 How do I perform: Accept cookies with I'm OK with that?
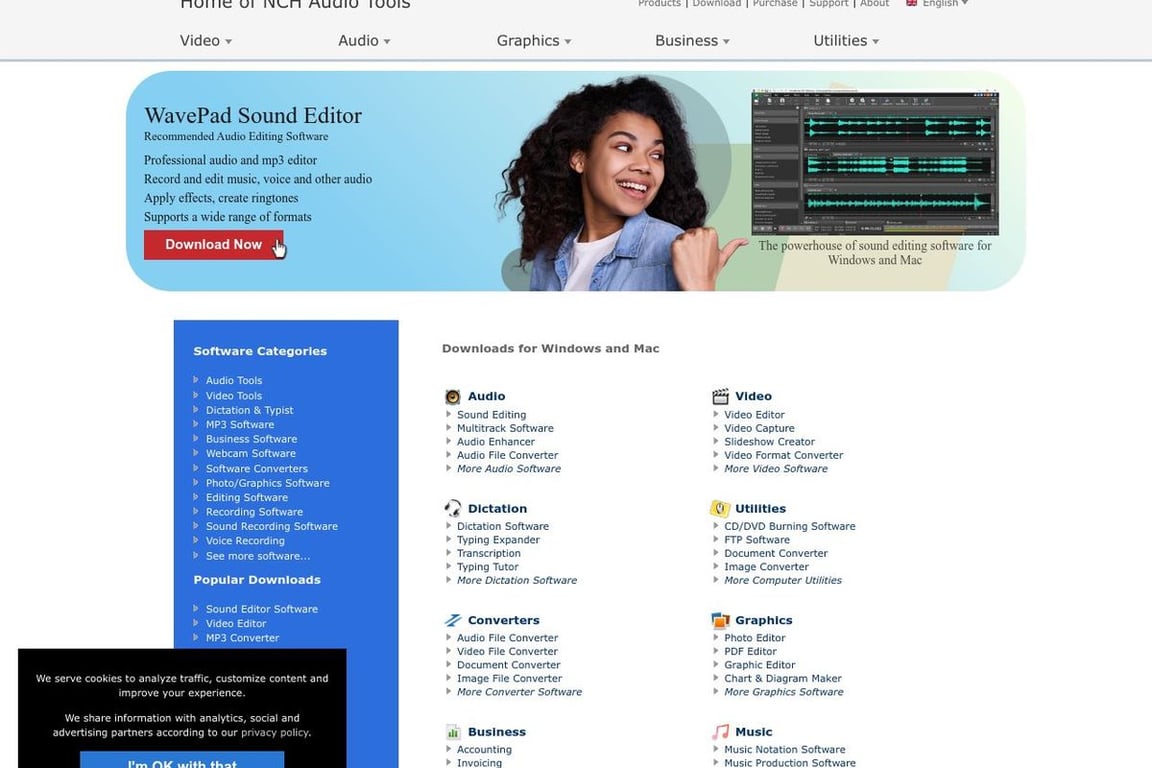(181, 760)
